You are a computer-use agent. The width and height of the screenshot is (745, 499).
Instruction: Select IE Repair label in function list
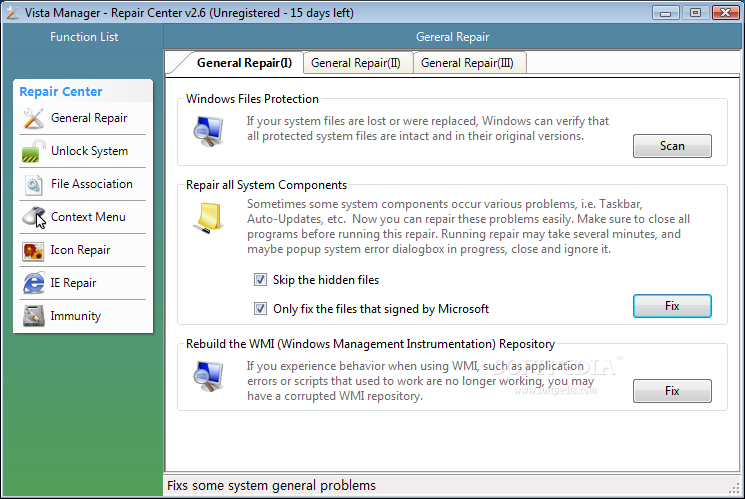[x=74, y=283]
